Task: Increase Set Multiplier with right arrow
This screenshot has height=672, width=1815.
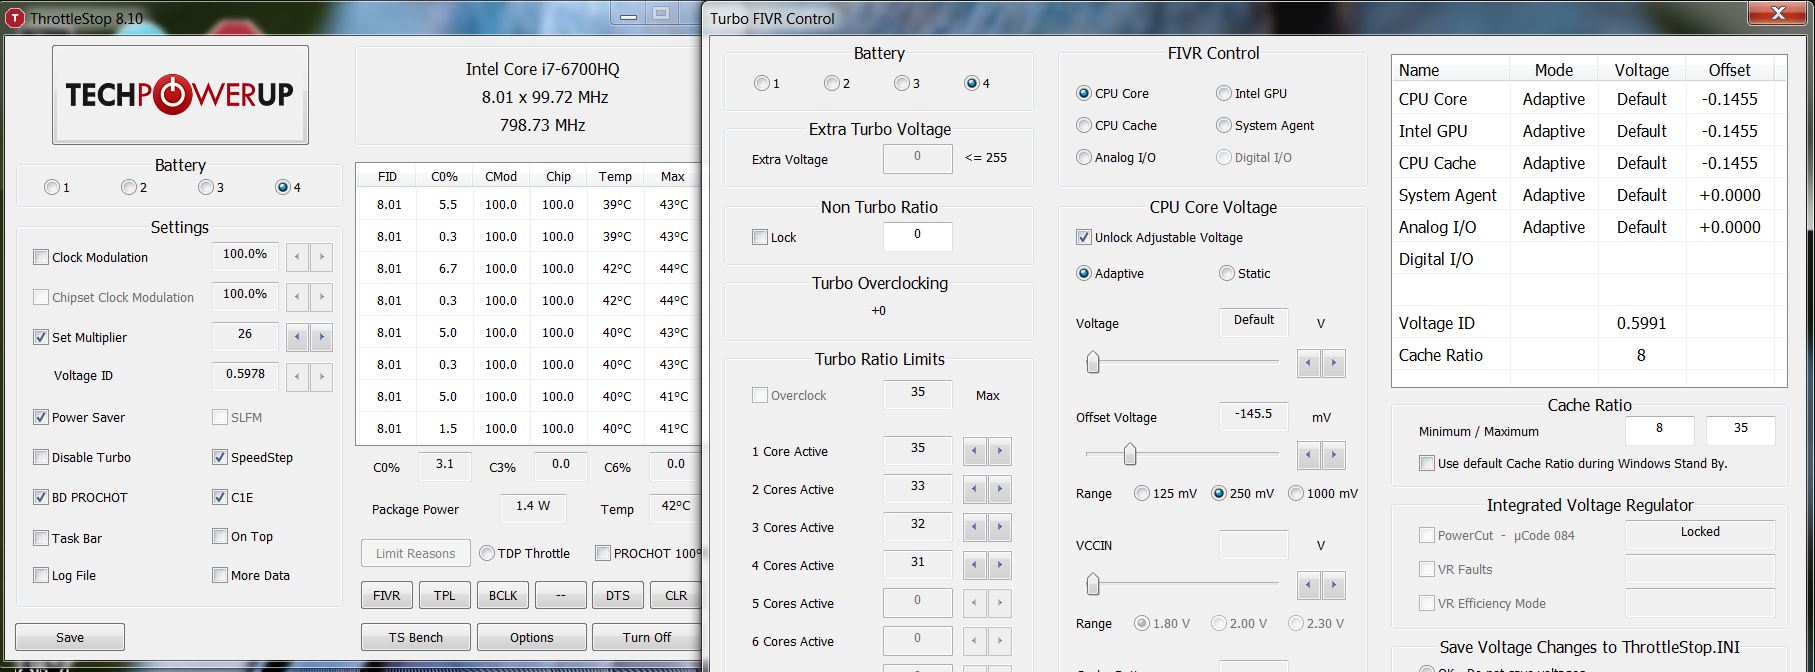Action: [321, 338]
